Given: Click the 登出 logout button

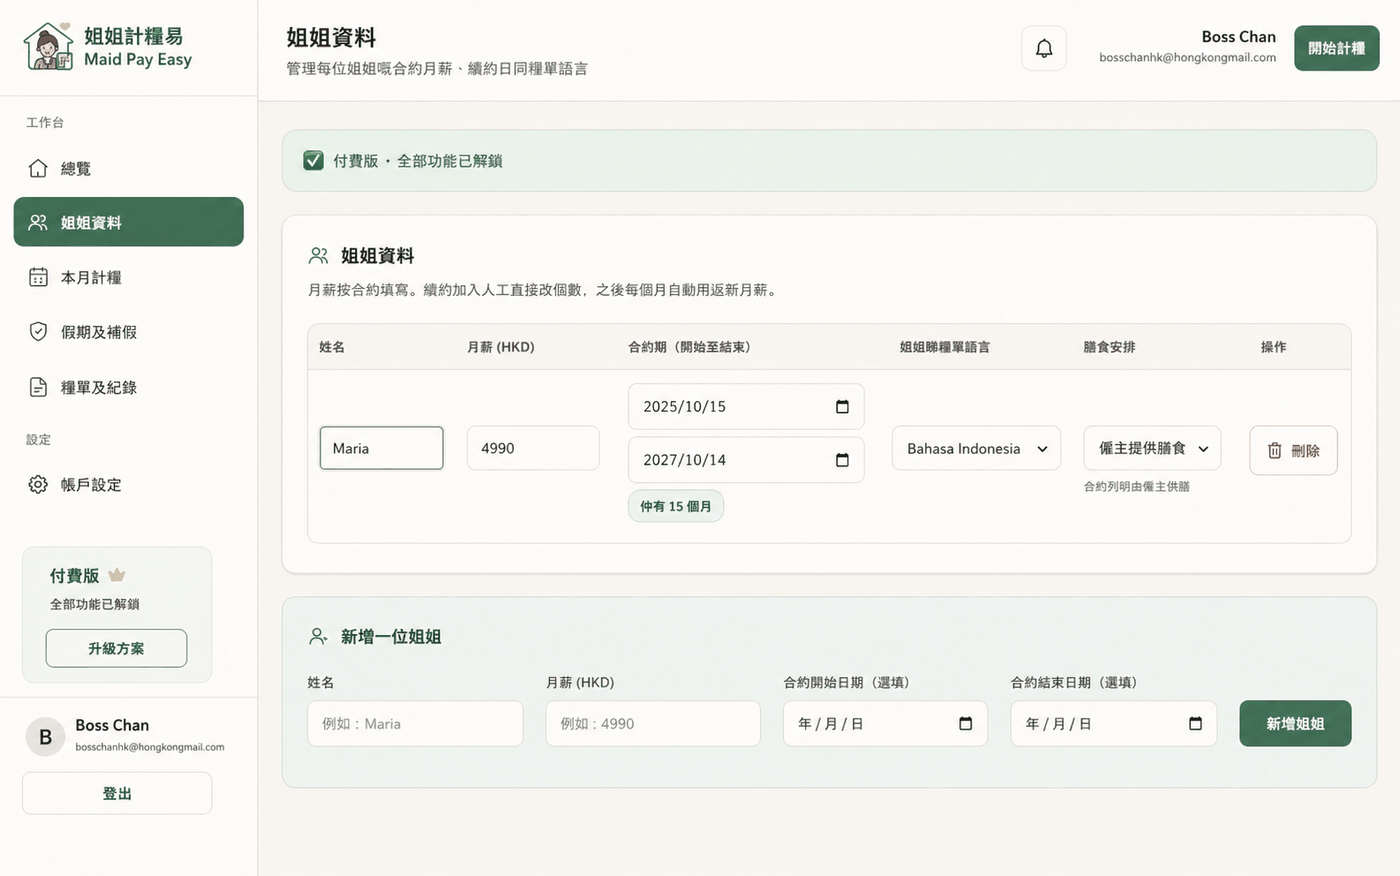Looking at the screenshot, I should pyautogui.click(x=117, y=793).
